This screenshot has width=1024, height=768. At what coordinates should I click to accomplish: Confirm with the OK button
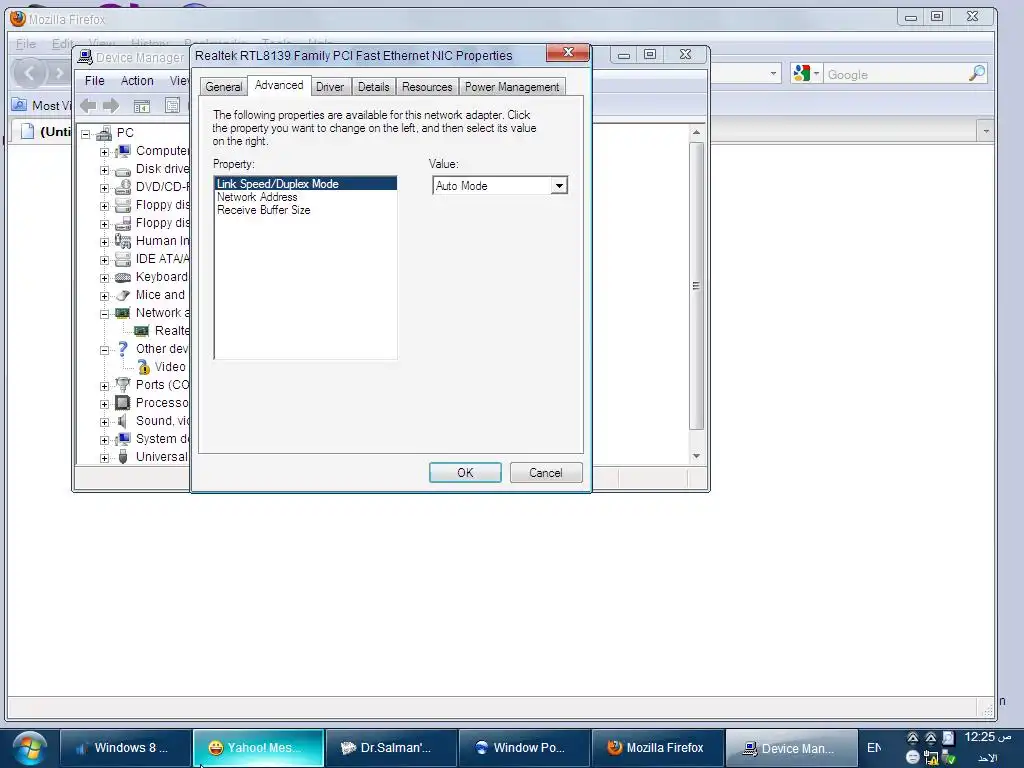coord(465,473)
